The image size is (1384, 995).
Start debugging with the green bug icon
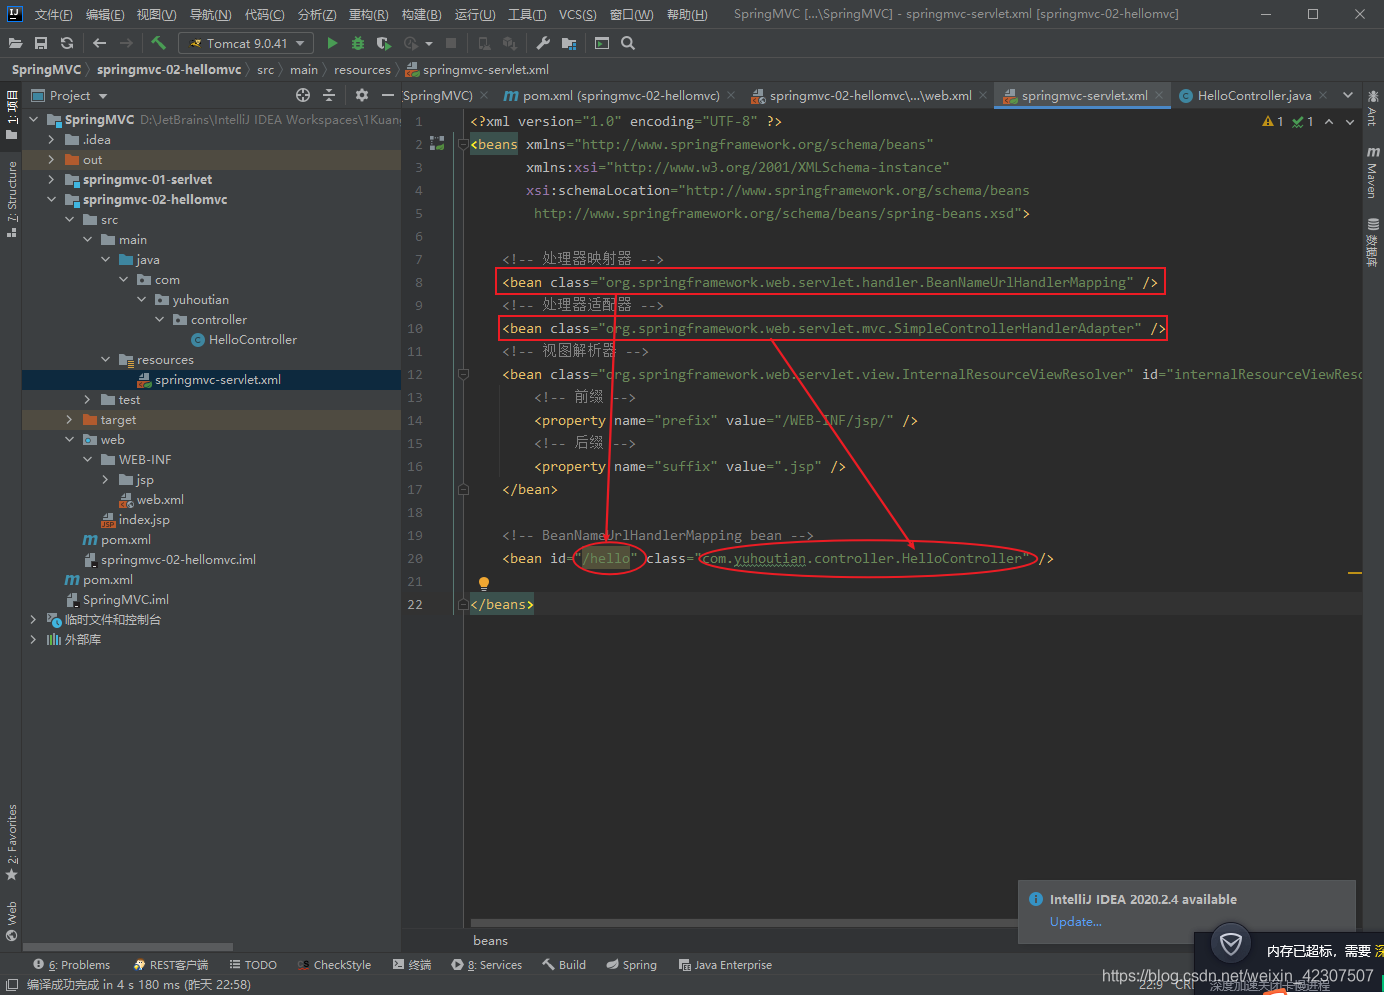pyautogui.click(x=358, y=43)
